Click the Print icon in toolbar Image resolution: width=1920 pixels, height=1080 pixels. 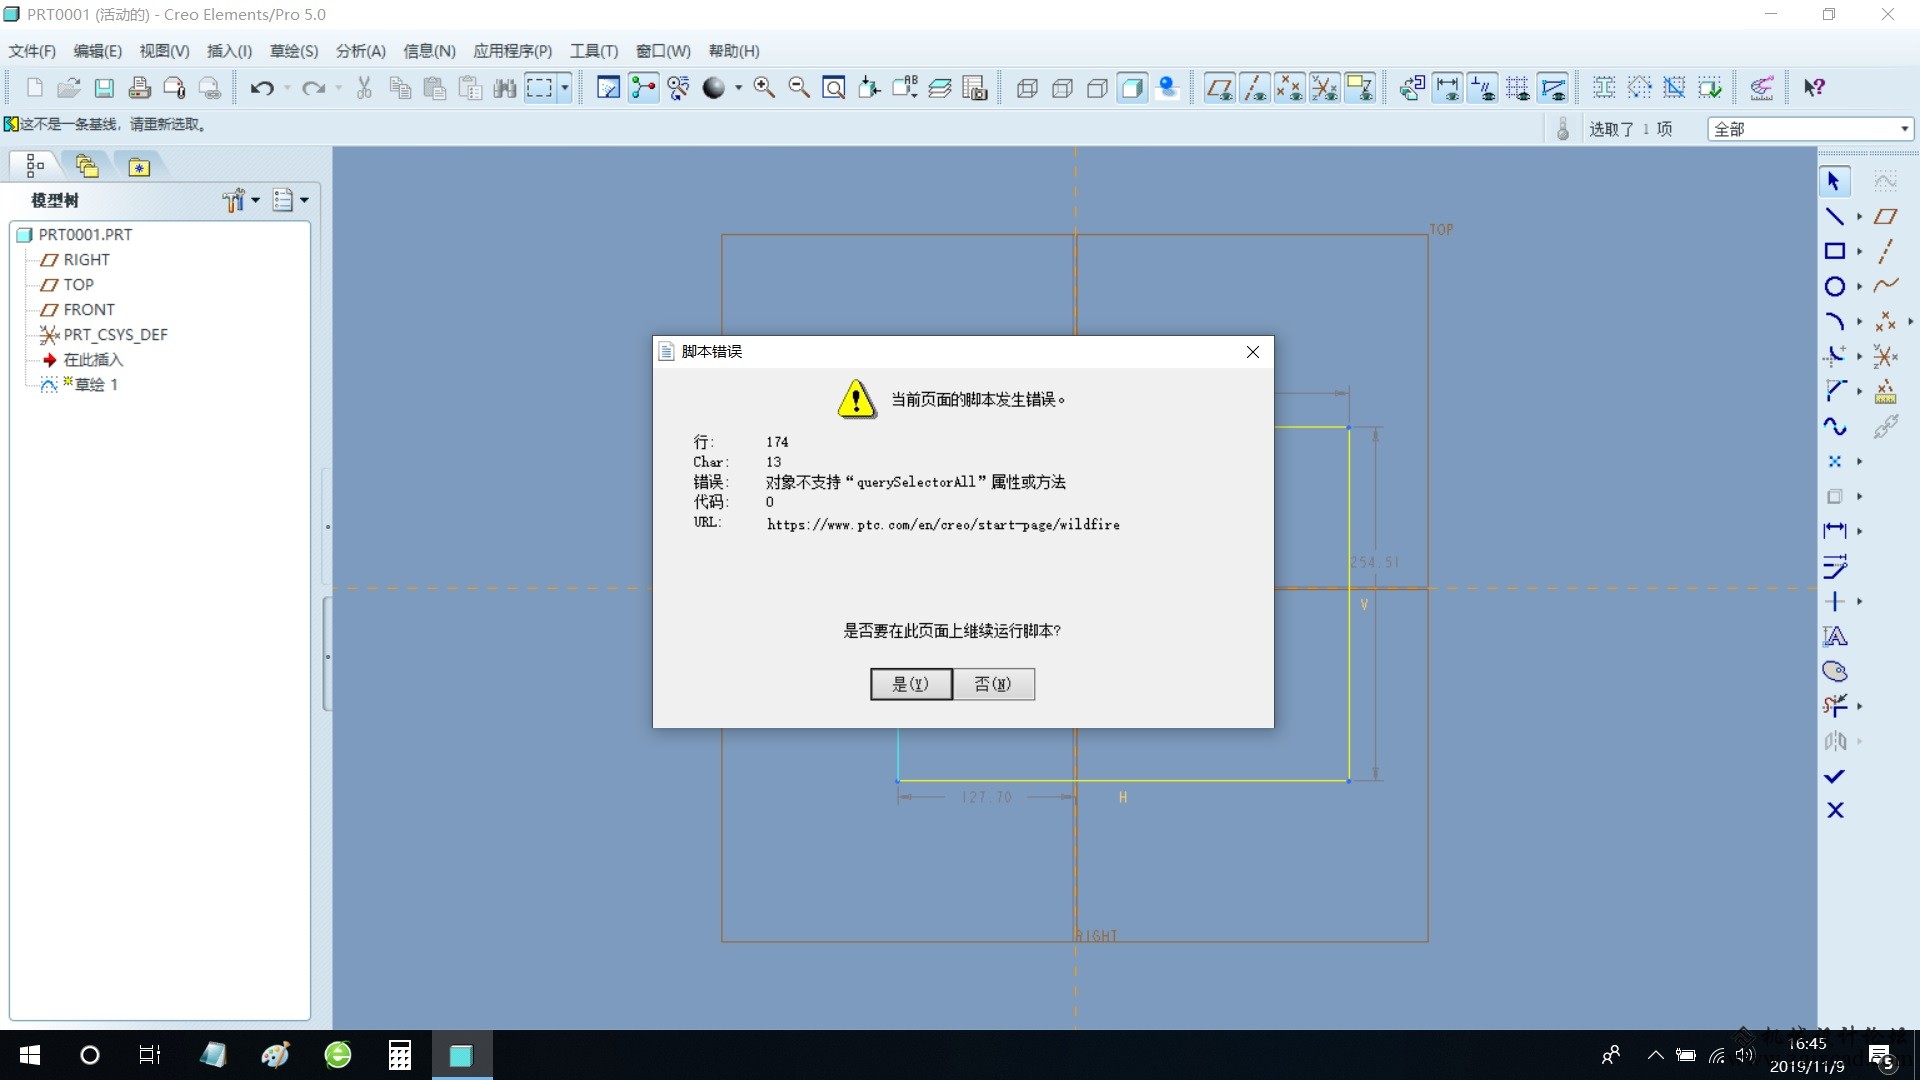140,88
